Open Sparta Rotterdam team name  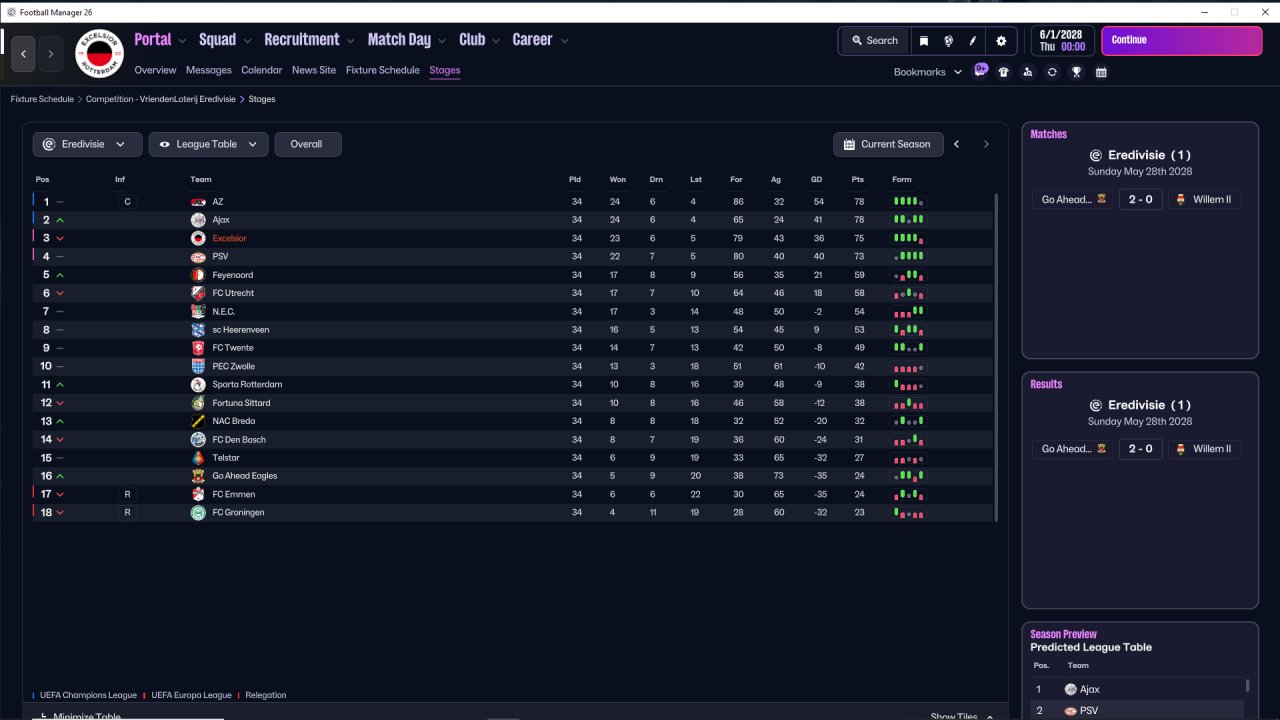click(247, 385)
